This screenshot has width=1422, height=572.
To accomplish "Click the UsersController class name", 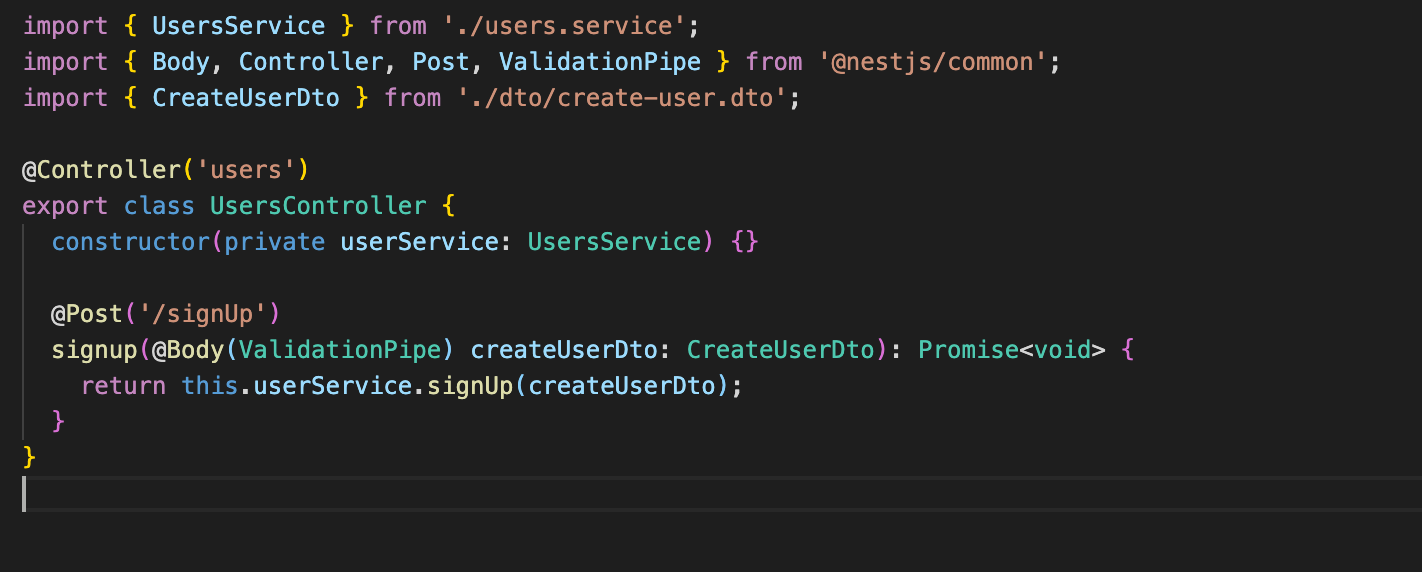I will [x=318, y=205].
